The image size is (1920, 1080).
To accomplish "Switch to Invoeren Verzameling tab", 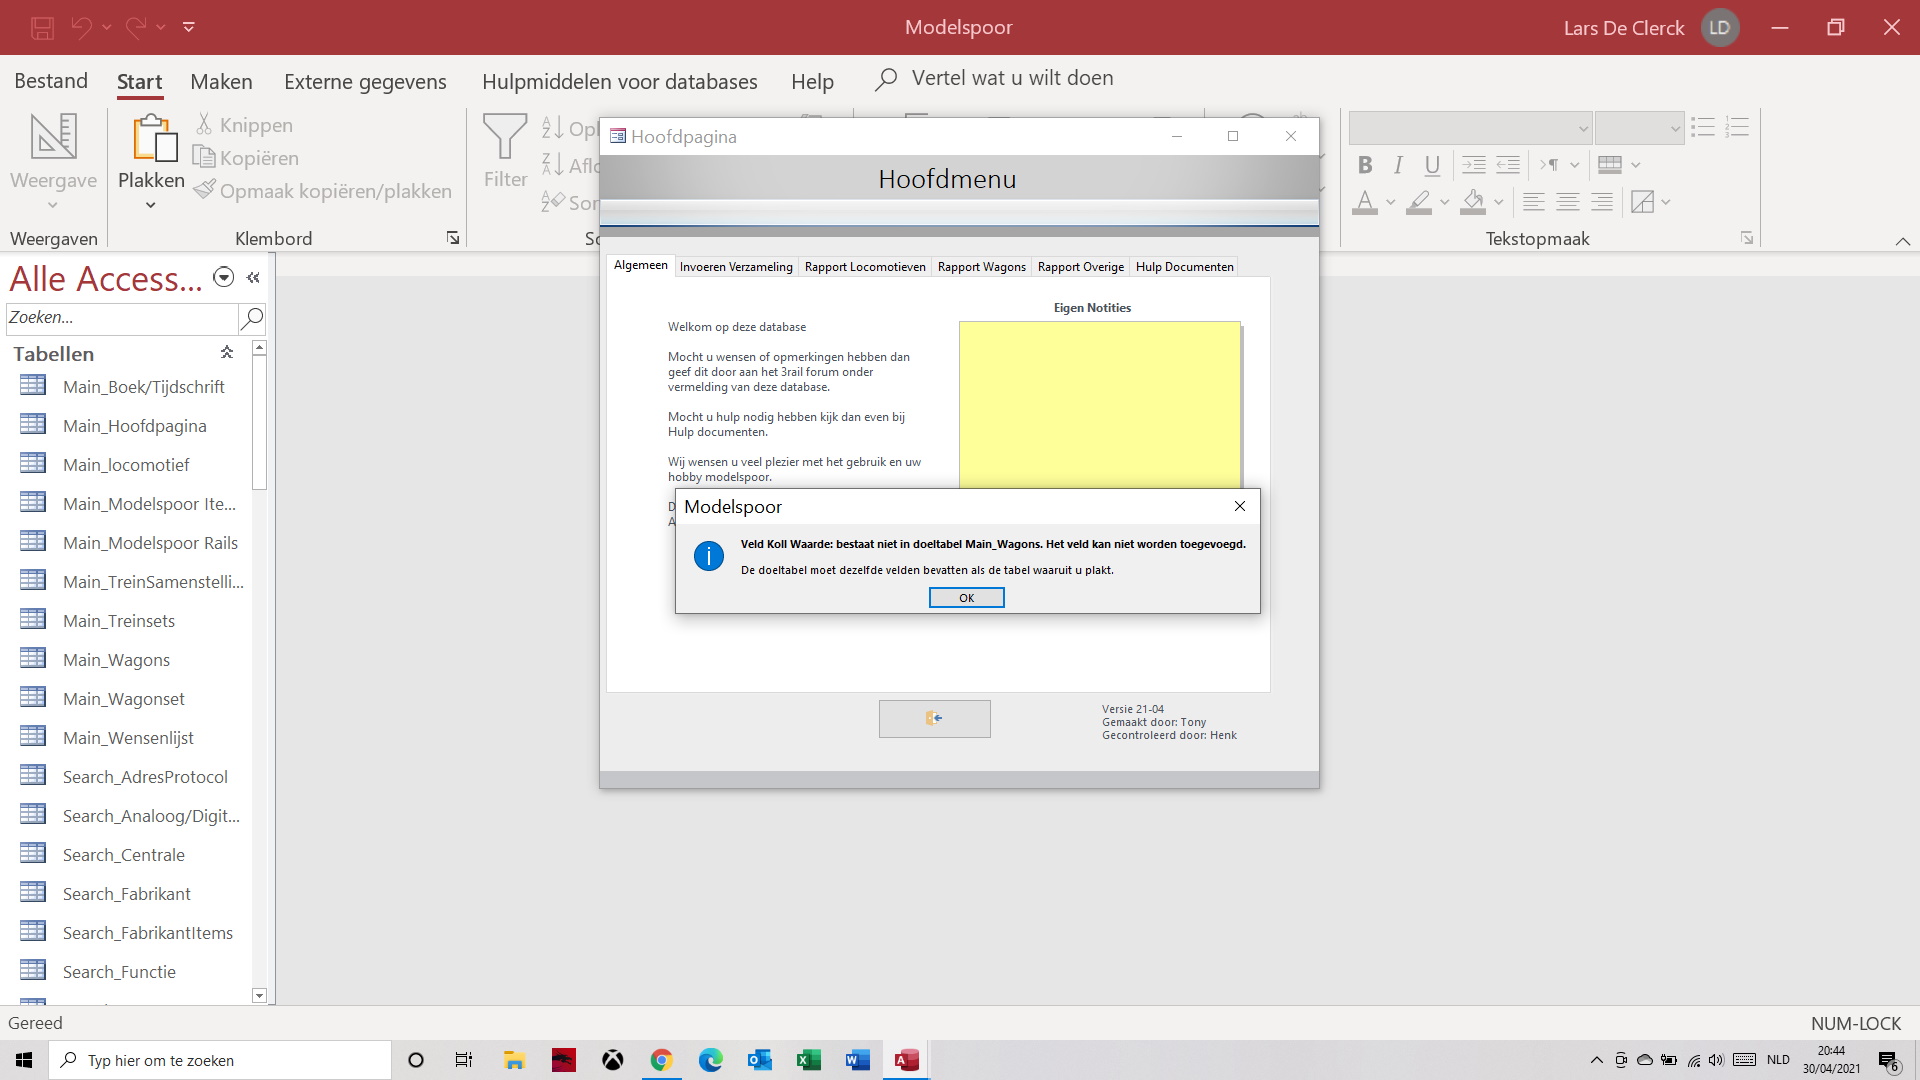I will tap(736, 267).
